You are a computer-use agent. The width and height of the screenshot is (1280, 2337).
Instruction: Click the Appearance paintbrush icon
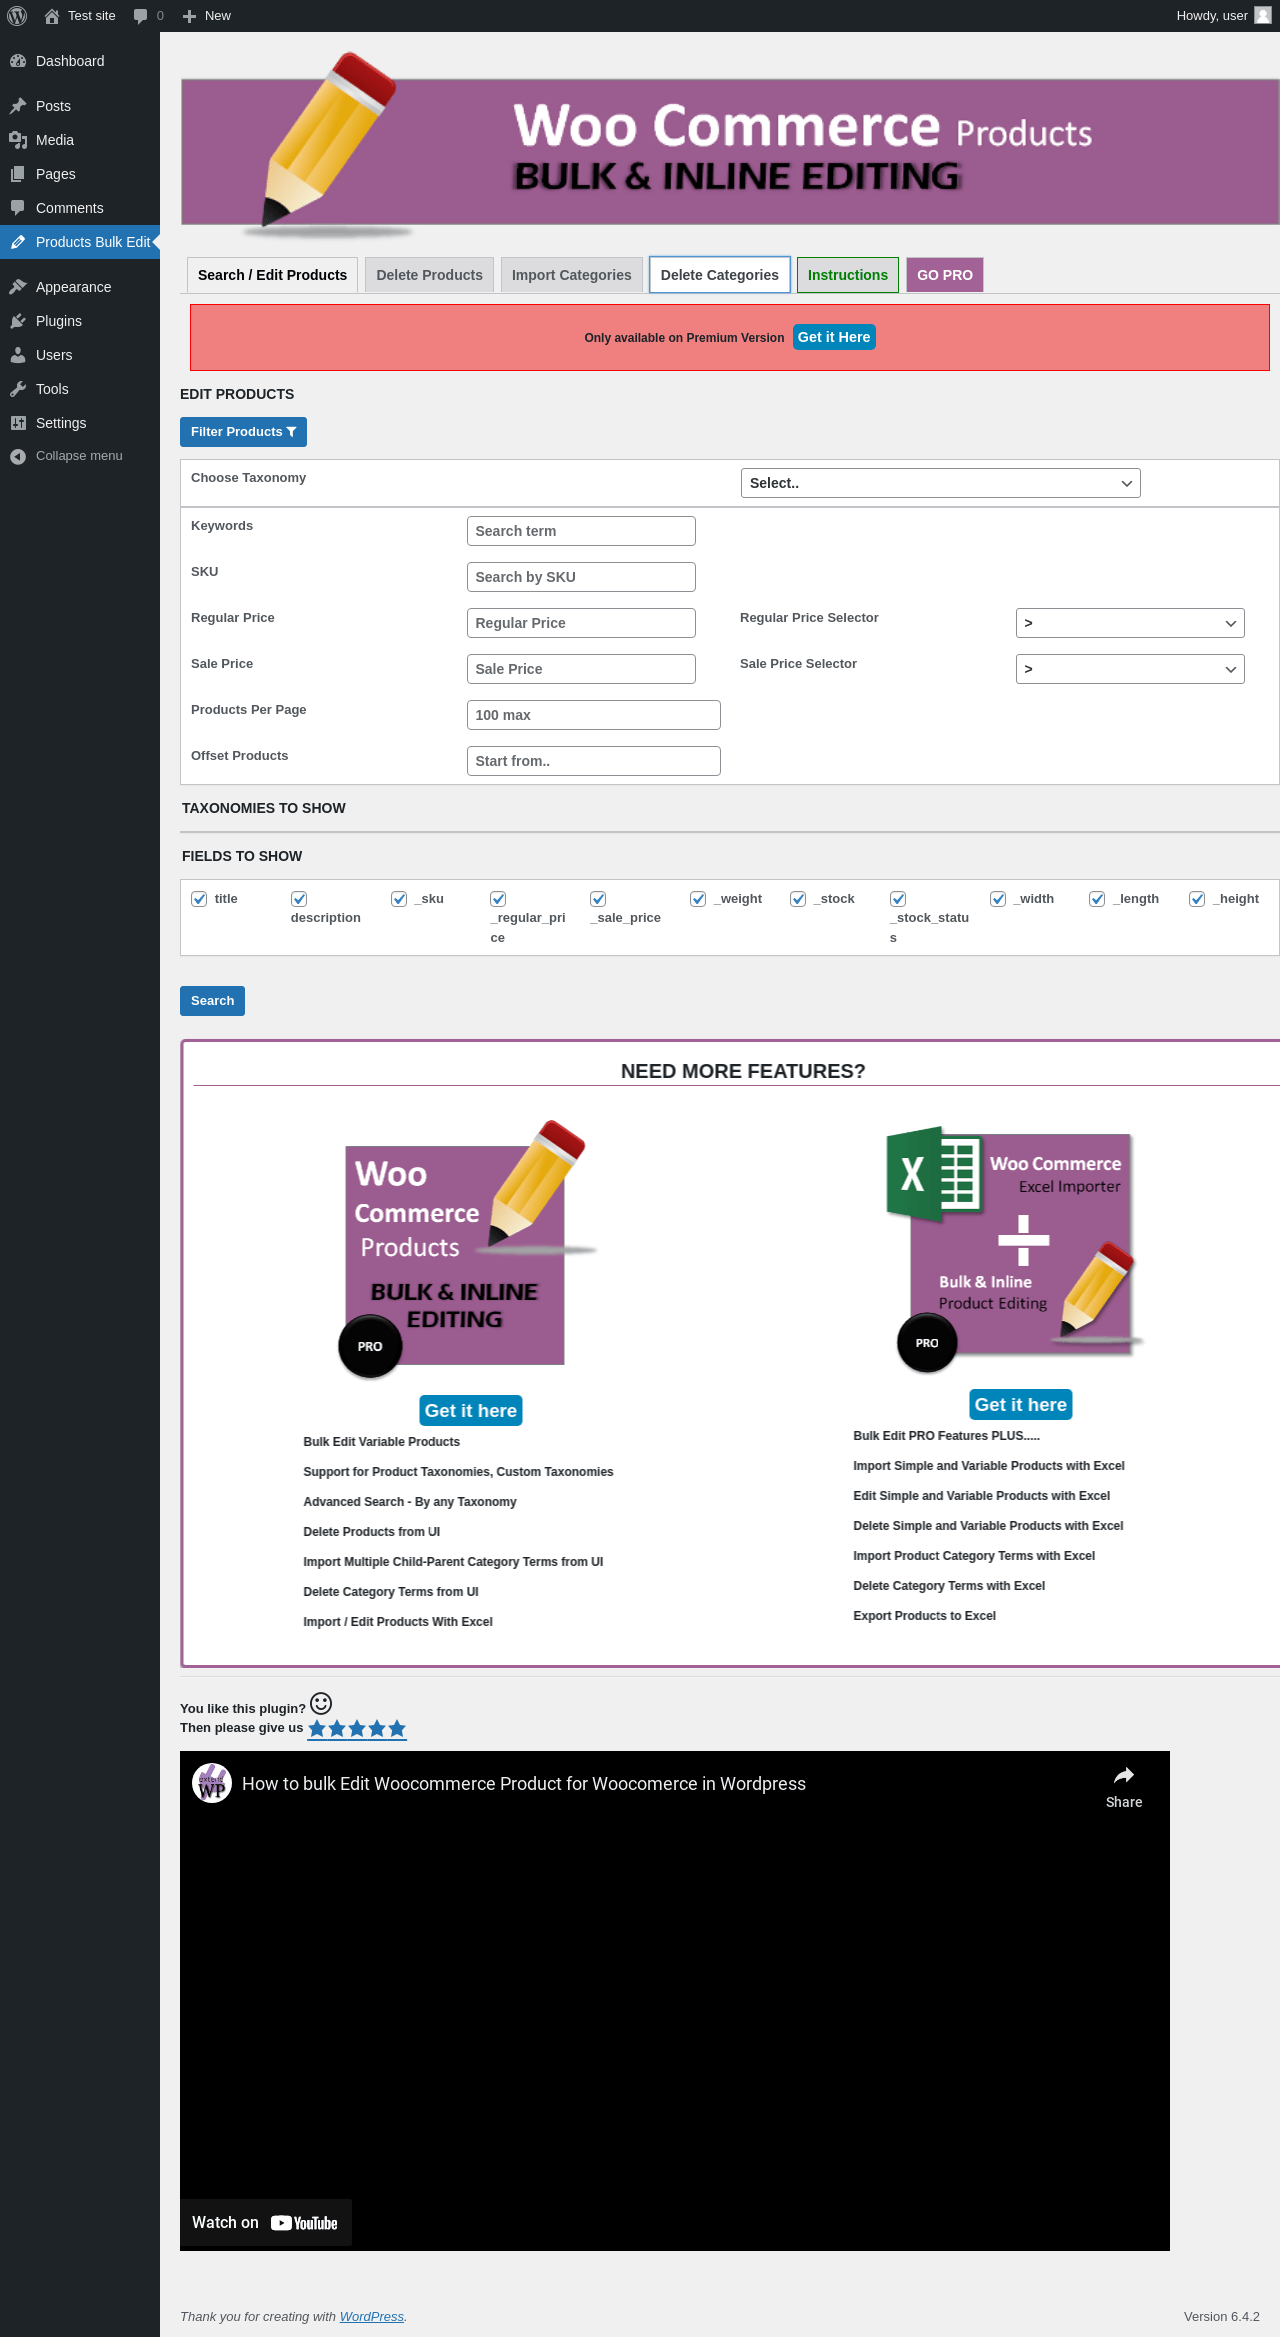(18, 287)
